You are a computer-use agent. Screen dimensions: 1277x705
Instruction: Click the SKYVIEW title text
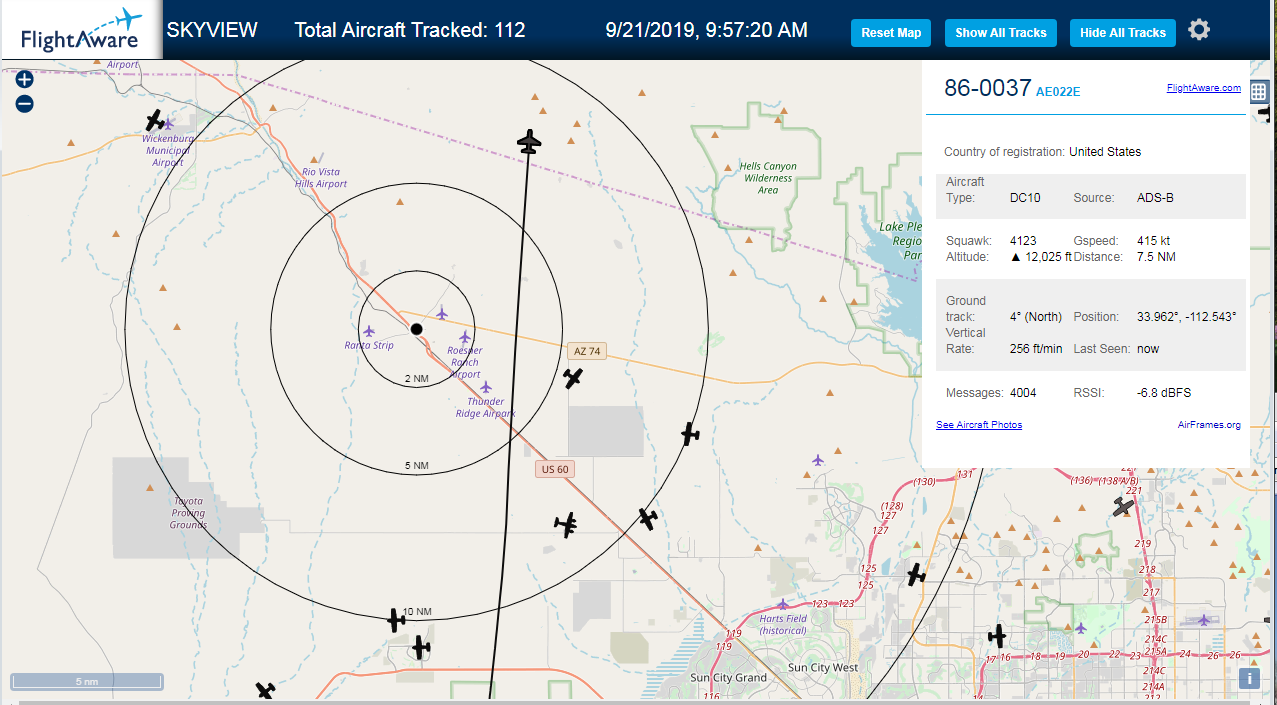pos(212,30)
